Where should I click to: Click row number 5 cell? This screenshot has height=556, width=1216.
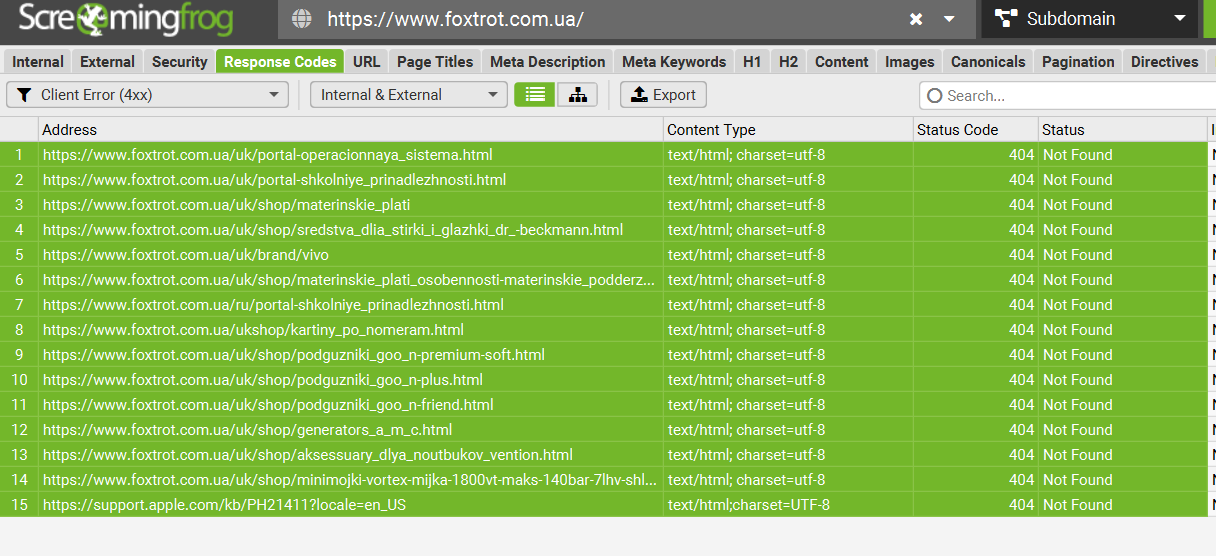[x=19, y=254]
